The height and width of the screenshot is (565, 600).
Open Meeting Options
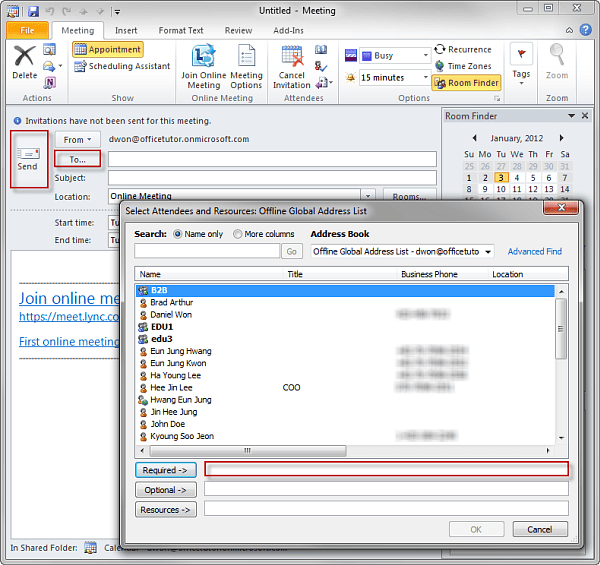pyautogui.click(x=246, y=67)
